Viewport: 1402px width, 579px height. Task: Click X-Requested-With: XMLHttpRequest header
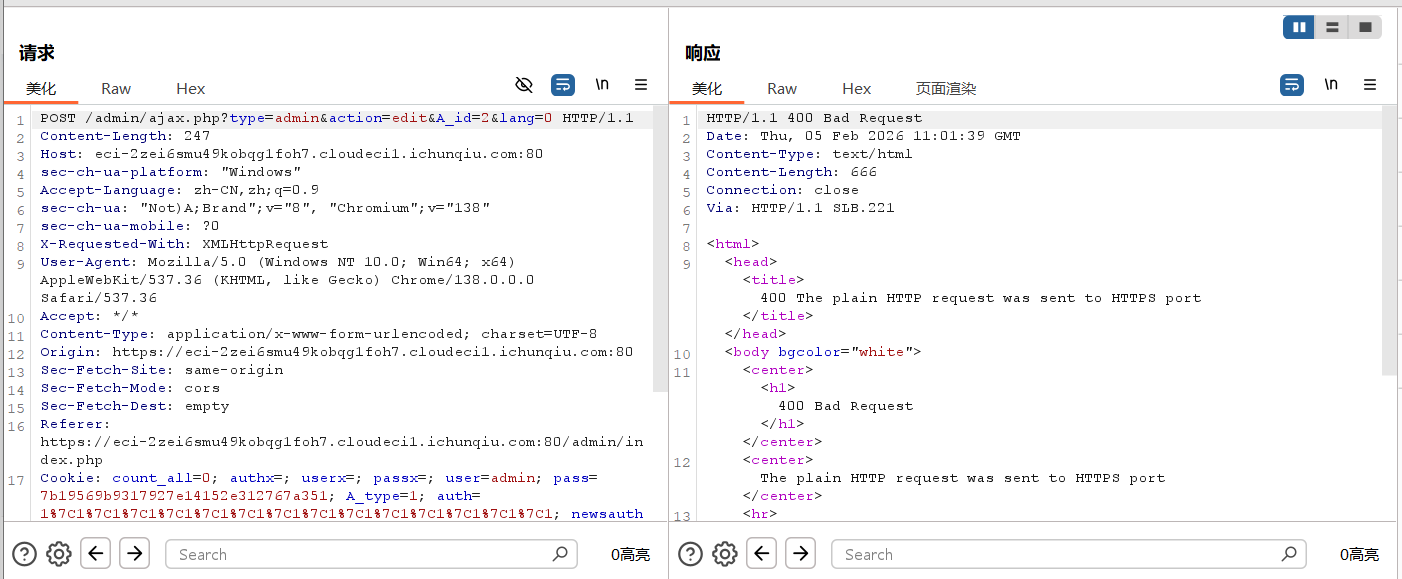coord(184,244)
